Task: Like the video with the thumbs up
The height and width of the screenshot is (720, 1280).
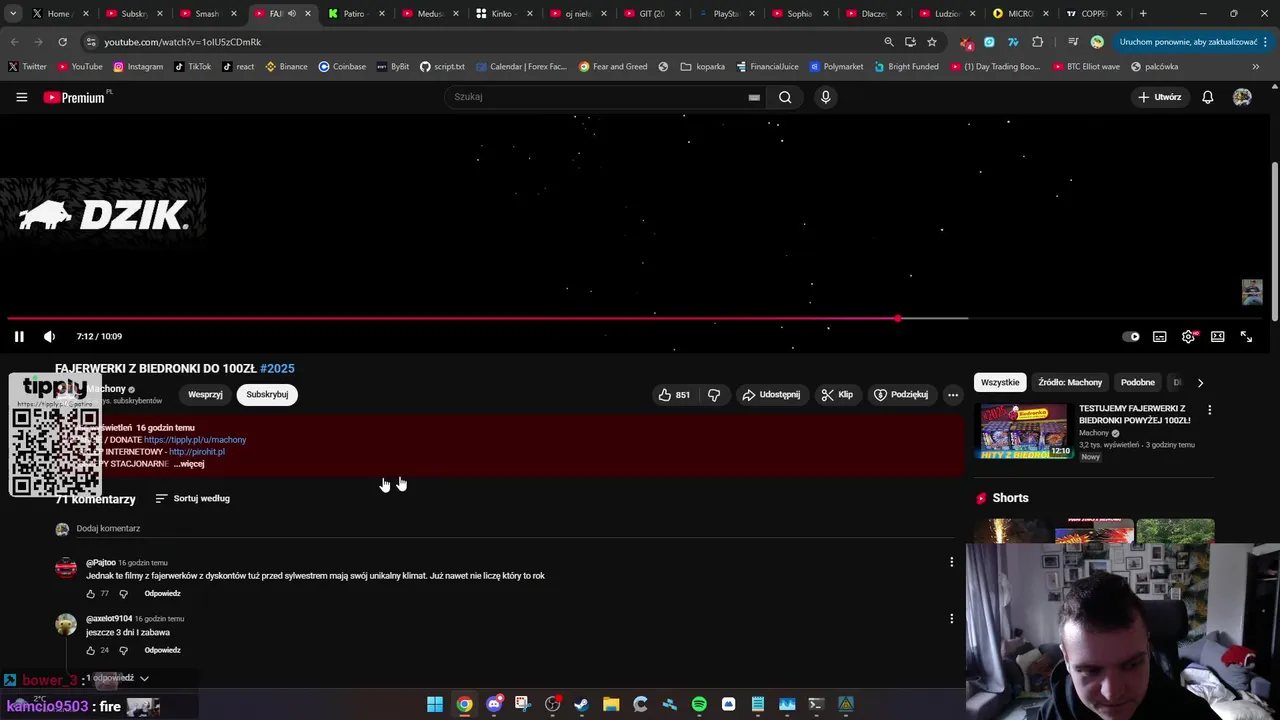Action: click(x=674, y=395)
